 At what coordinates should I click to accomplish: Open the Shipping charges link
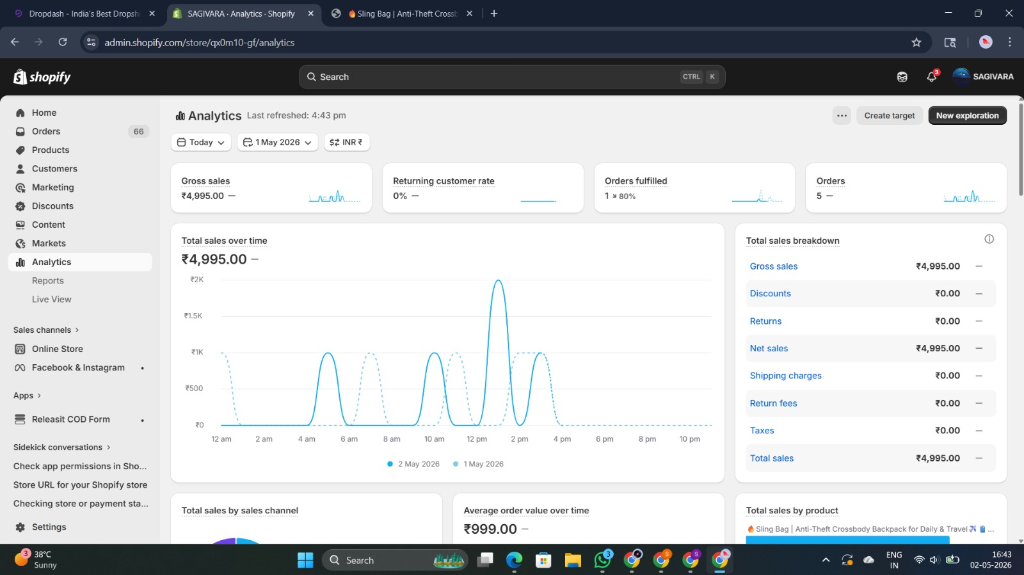786,376
